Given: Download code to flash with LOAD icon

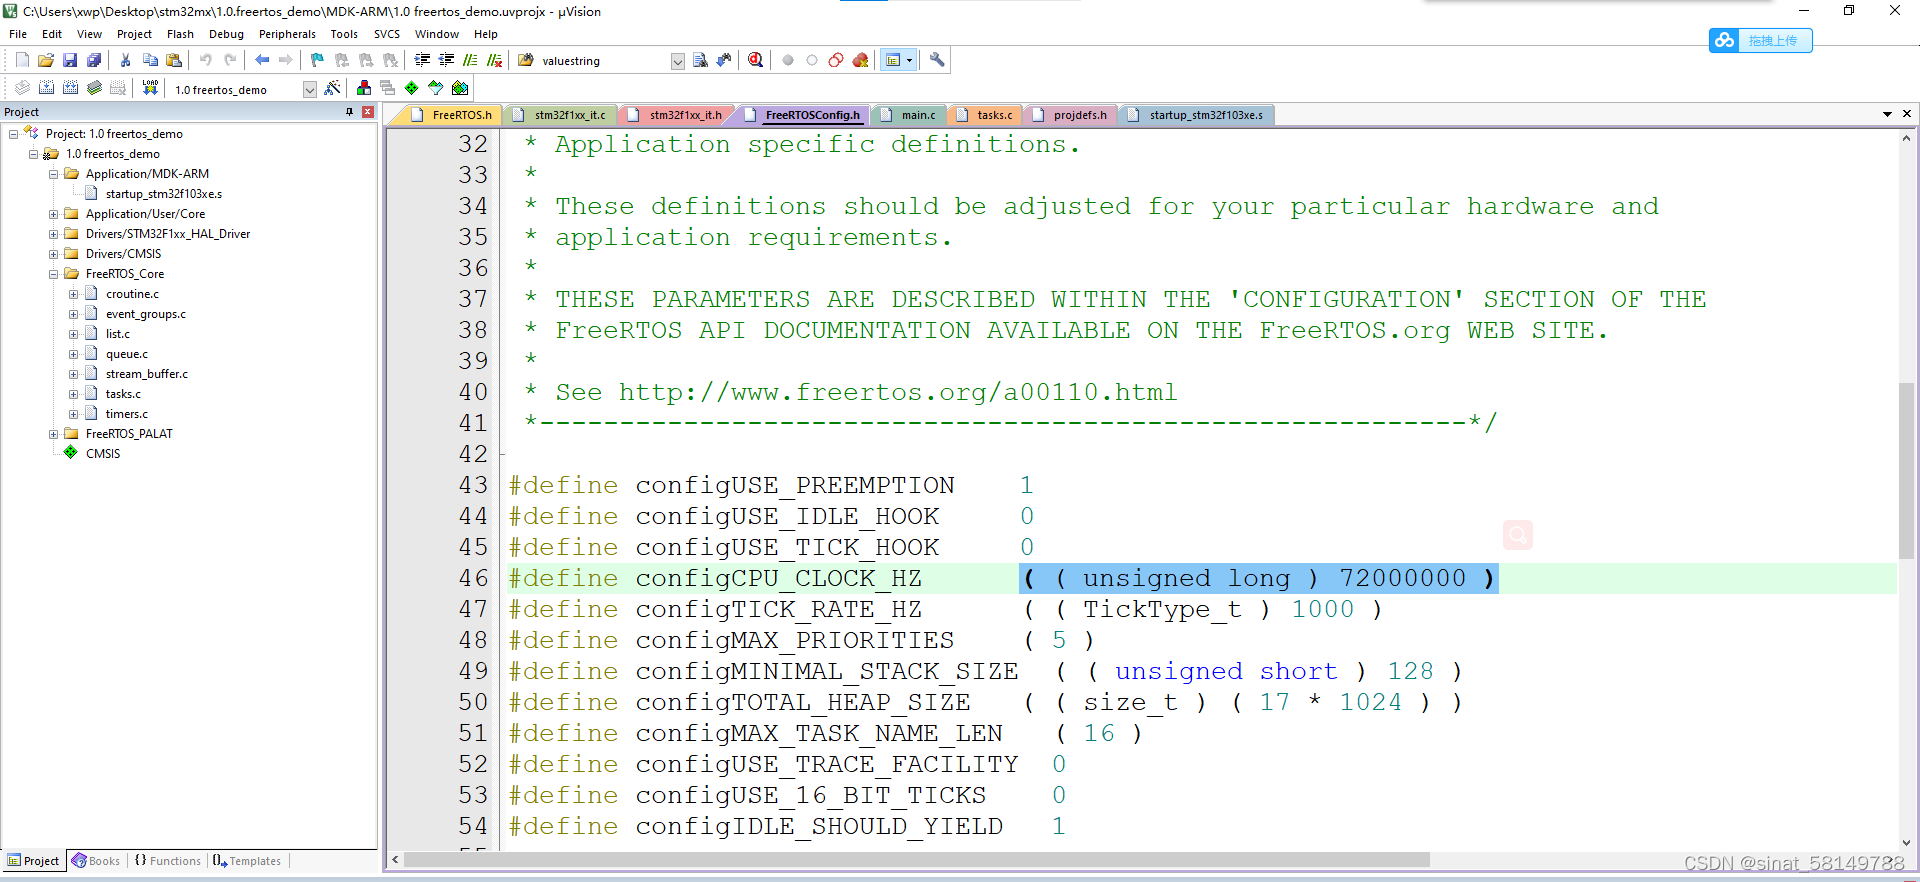Looking at the screenshot, I should coord(150,88).
